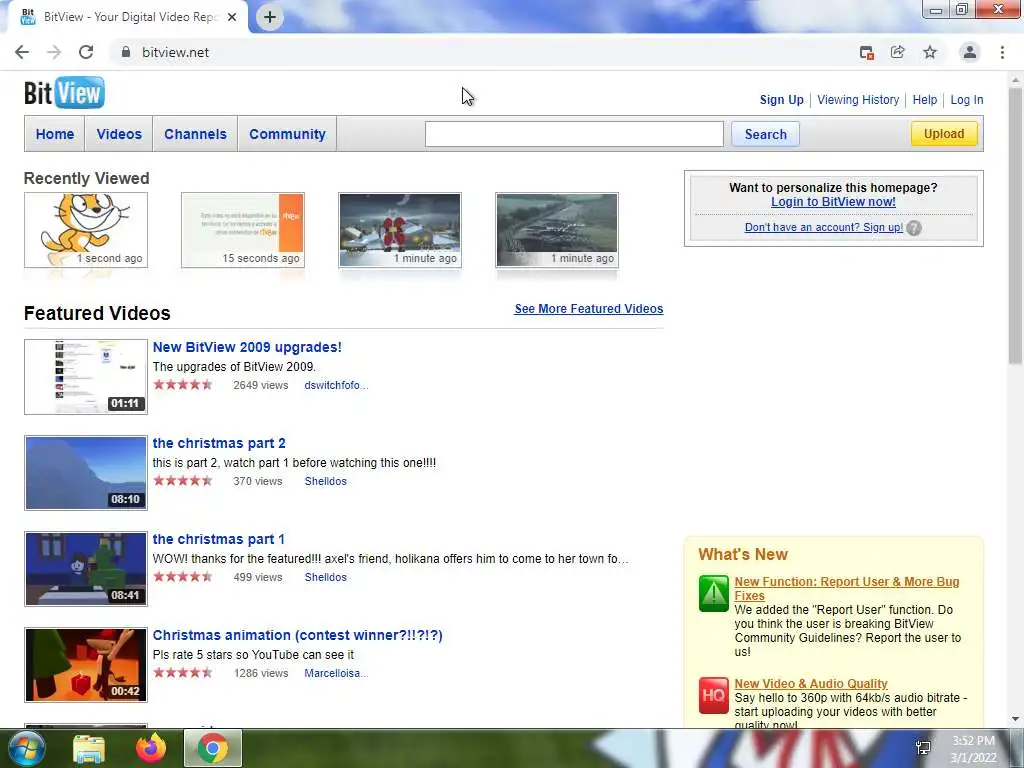This screenshot has width=1024, height=768.
Task: Click the 08:41 video thumbnail
Action: click(x=86, y=569)
